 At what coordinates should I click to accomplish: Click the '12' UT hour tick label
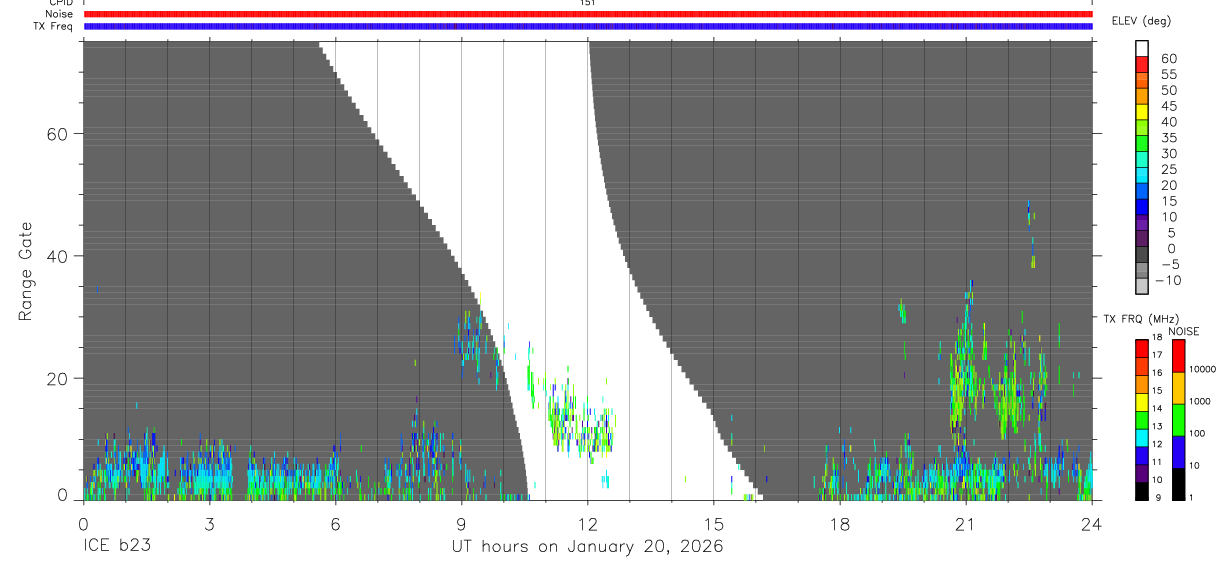588,523
